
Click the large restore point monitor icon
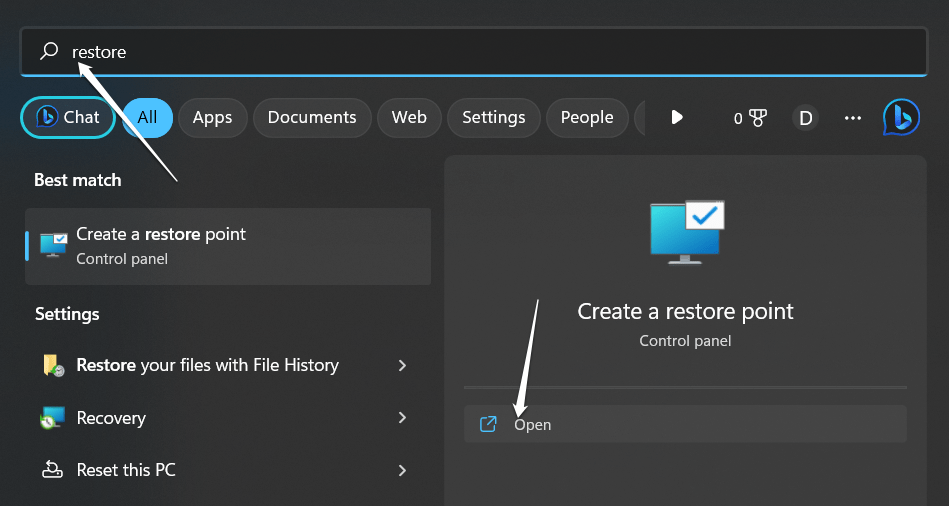tap(686, 231)
